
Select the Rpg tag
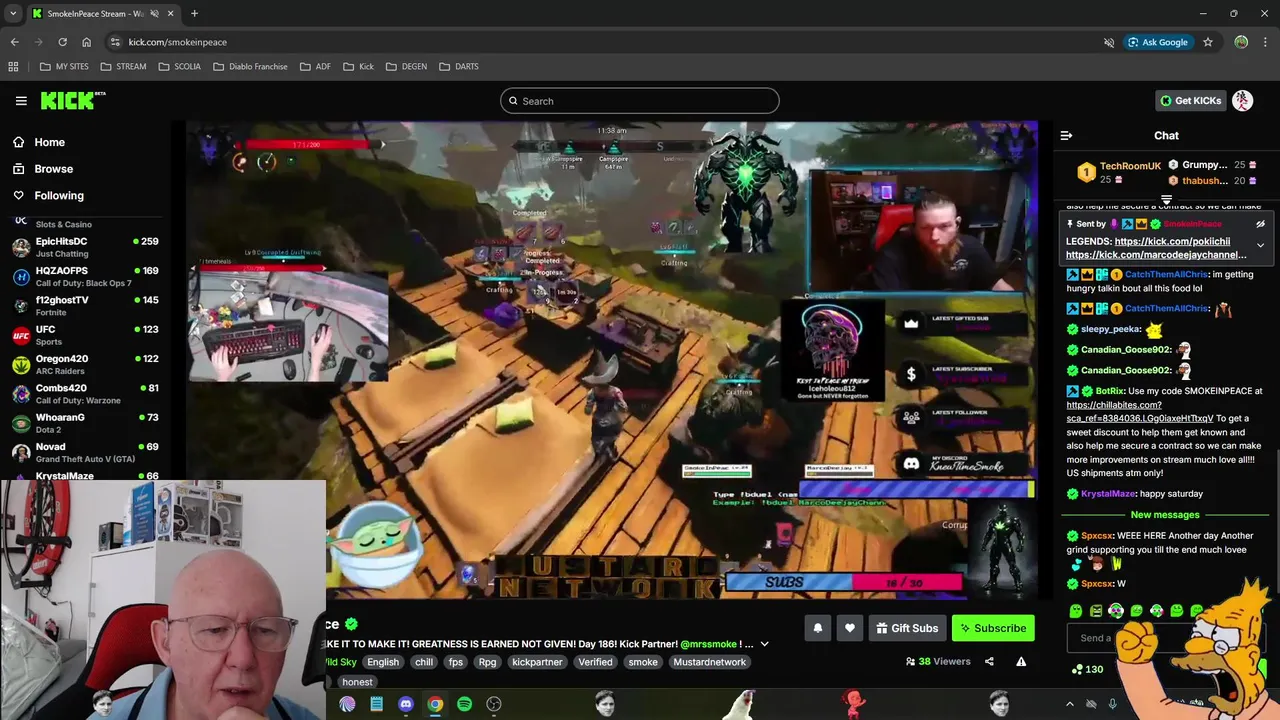click(x=487, y=662)
